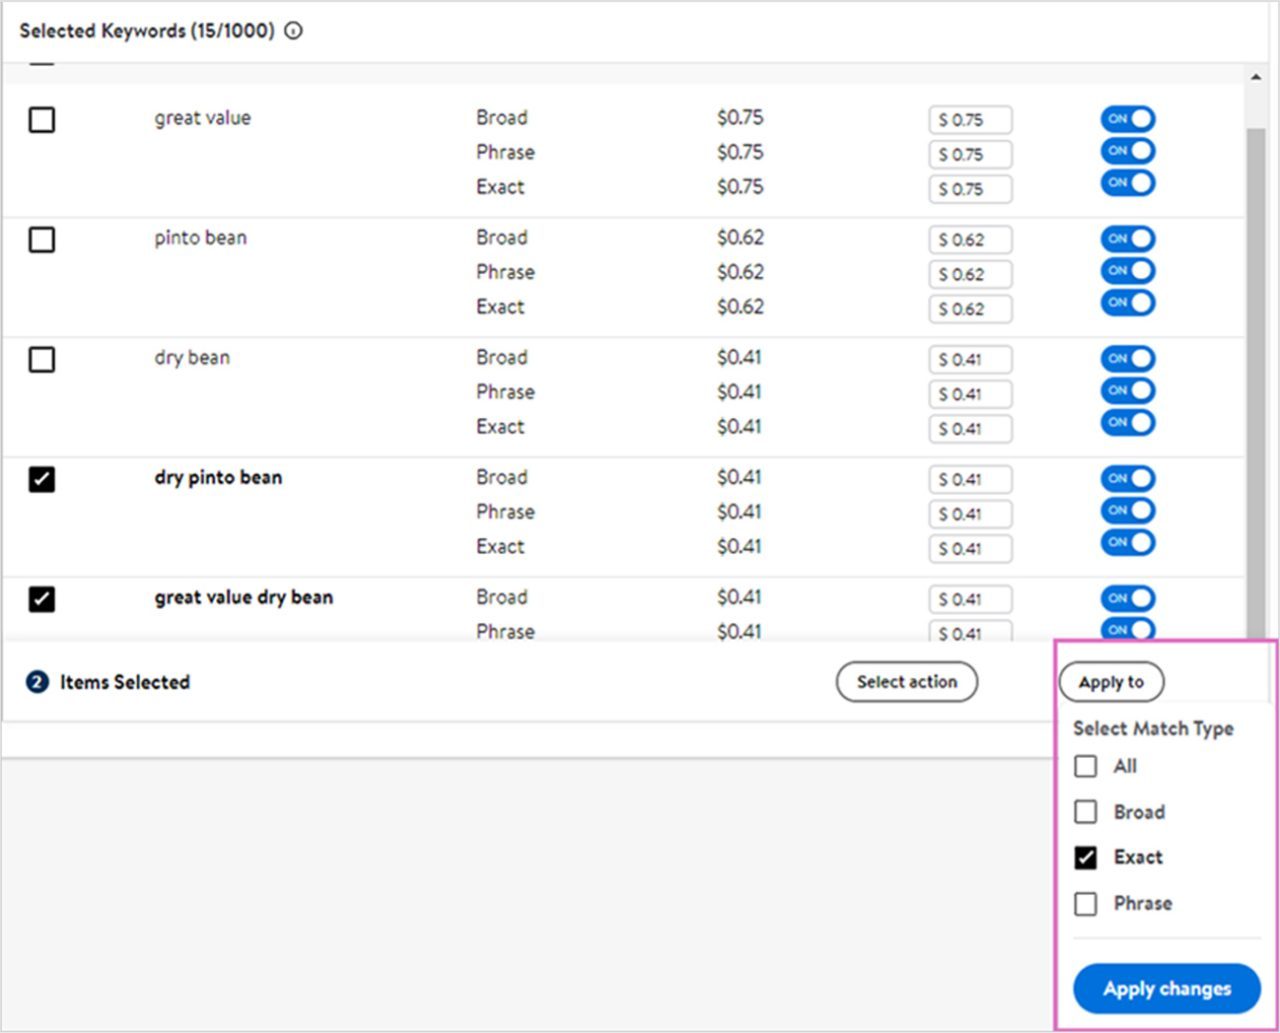
Task: Click the Apply to dropdown button
Action: tap(1111, 682)
